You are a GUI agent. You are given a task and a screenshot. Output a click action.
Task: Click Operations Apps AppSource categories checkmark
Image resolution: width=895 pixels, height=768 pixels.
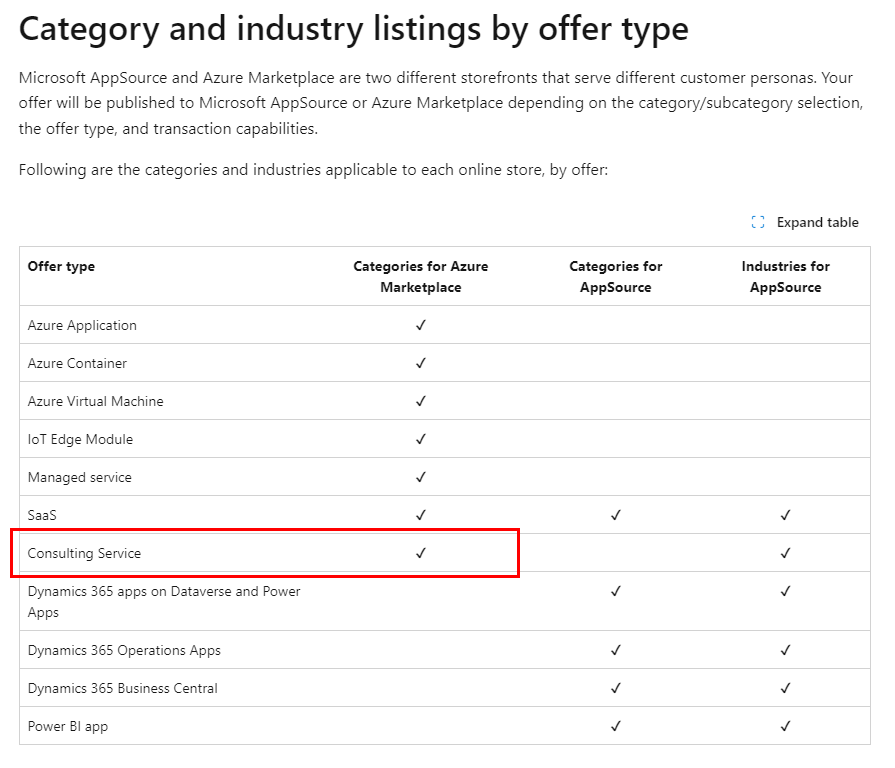point(615,650)
